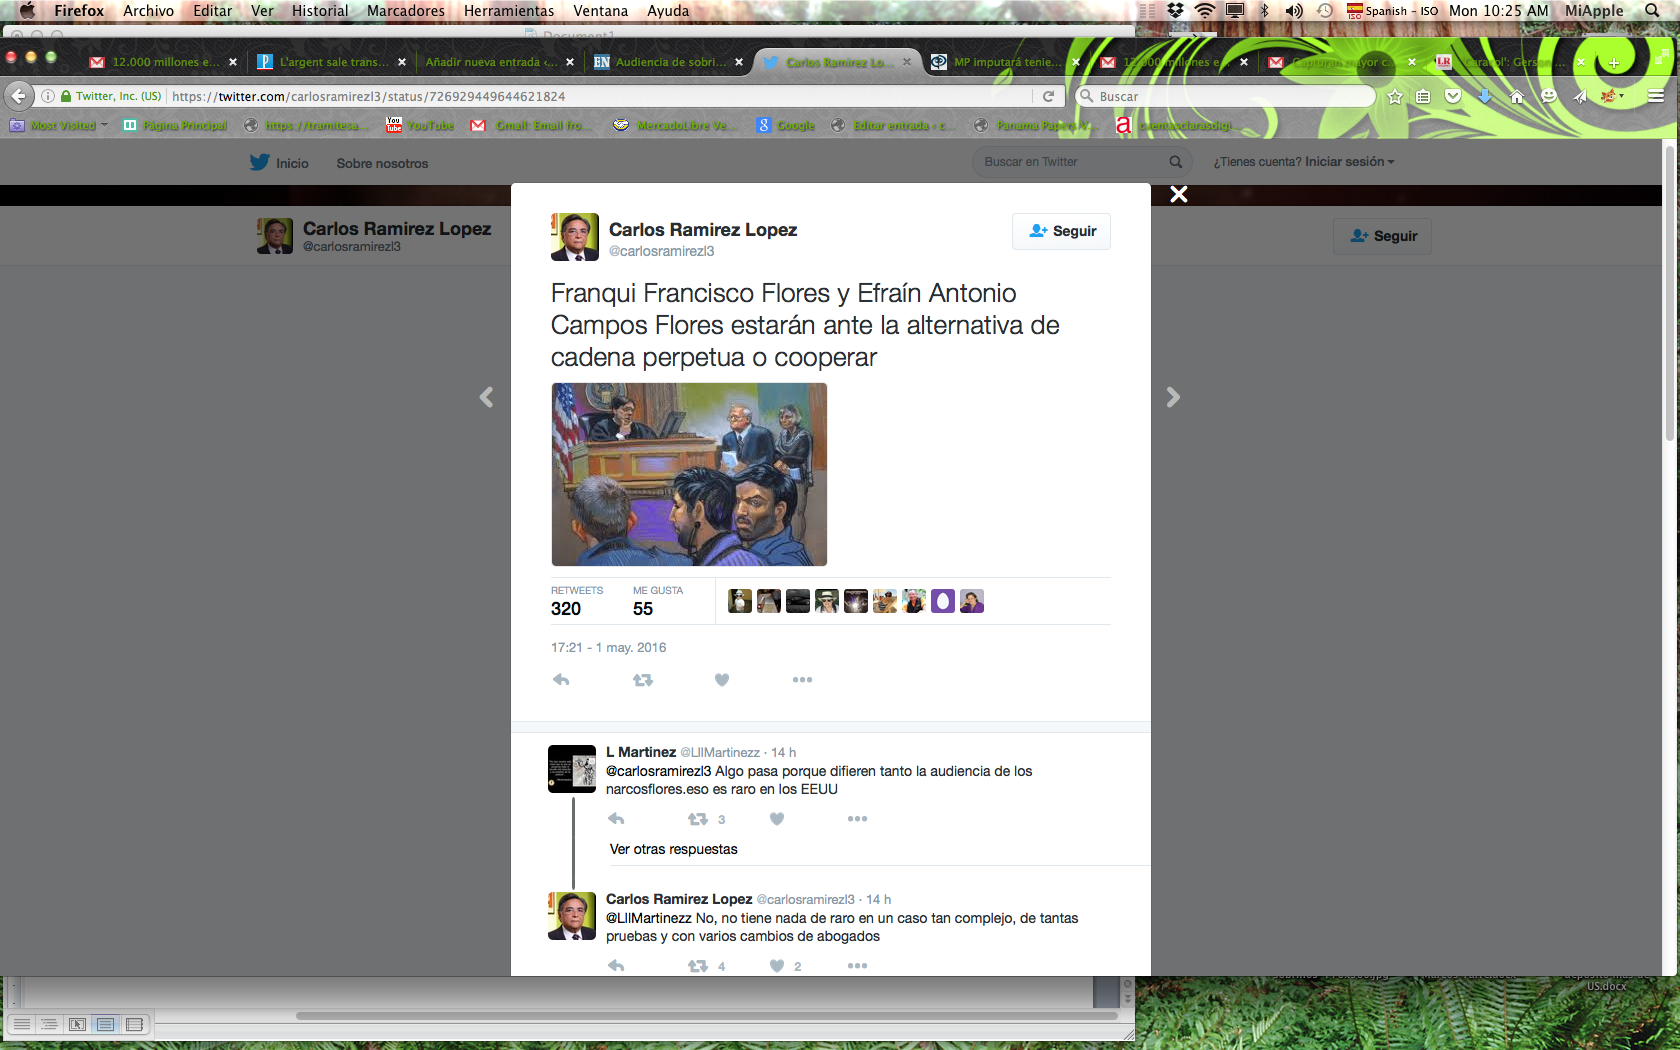The width and height of the screenshot is (1680, 1050).
Task: Open more options ellipsis under the main tweet
Action: (802, 680)
